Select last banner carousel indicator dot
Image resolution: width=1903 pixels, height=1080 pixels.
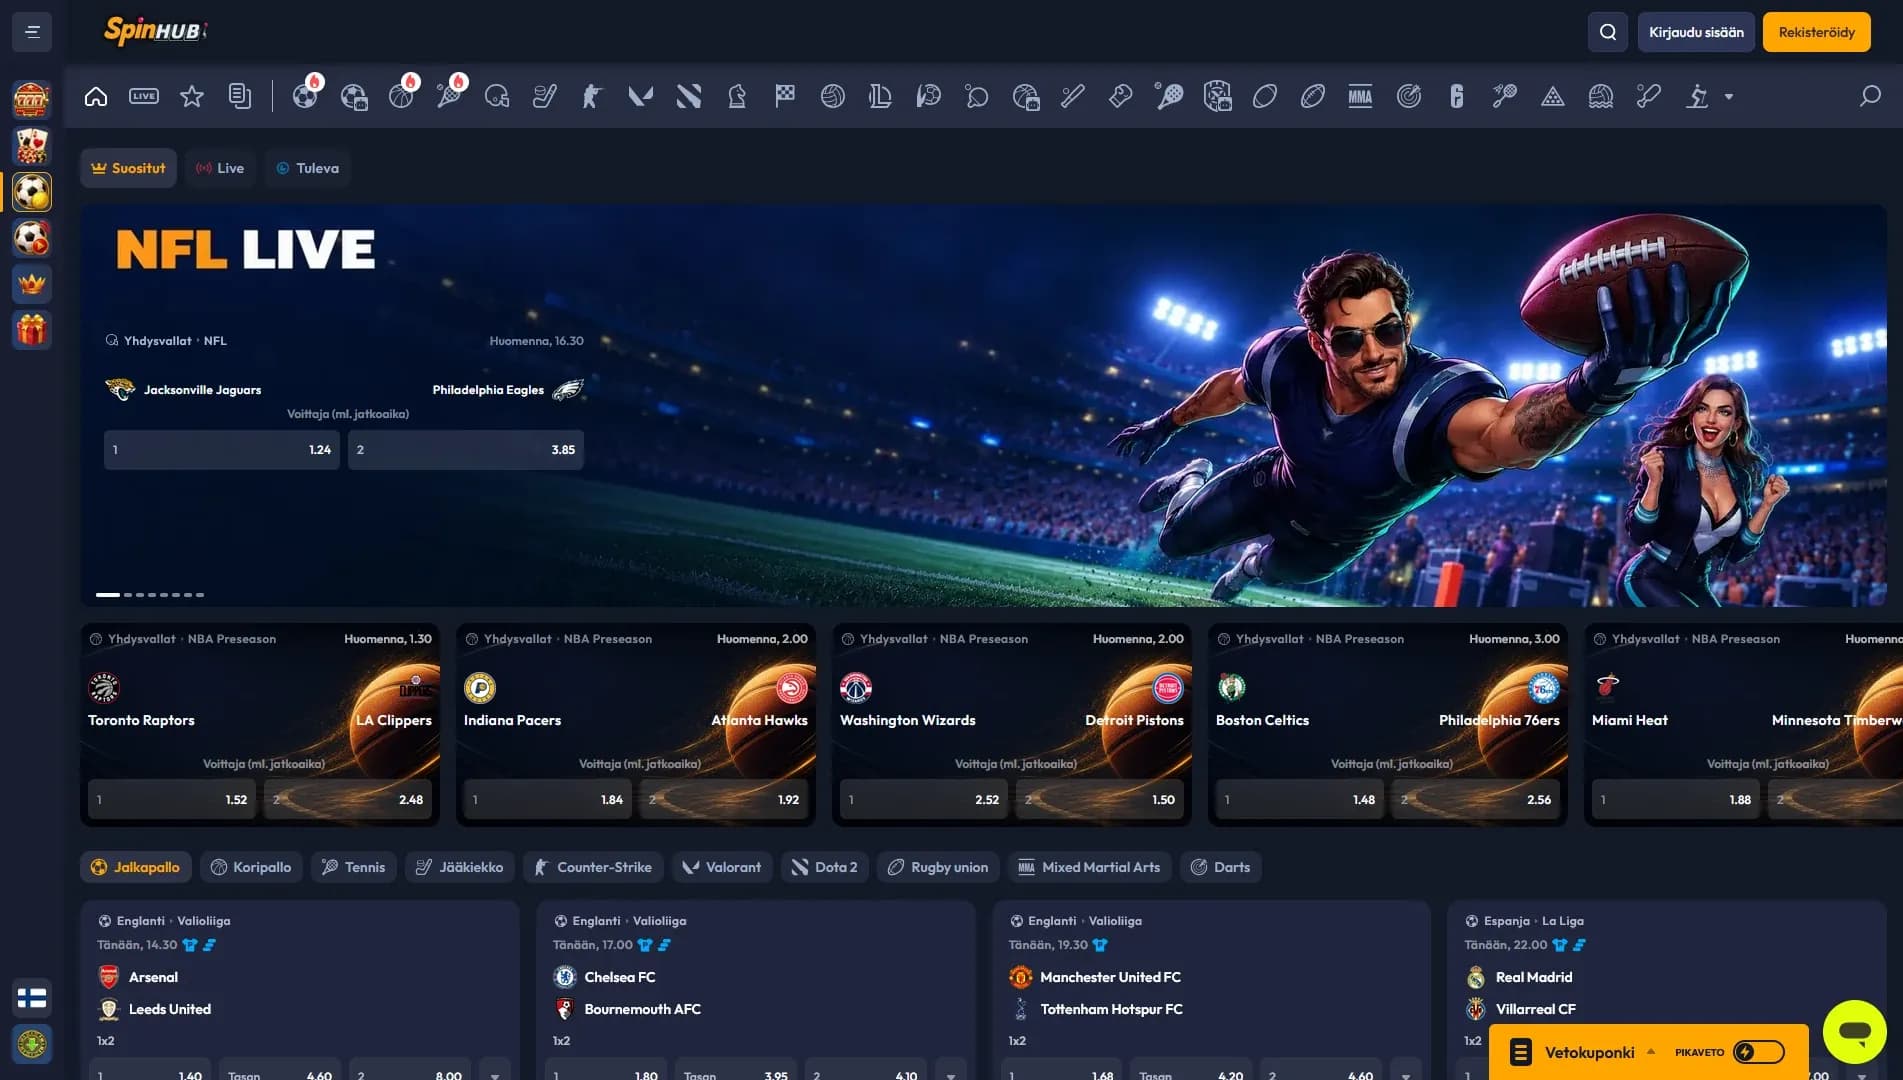(200, 595)
